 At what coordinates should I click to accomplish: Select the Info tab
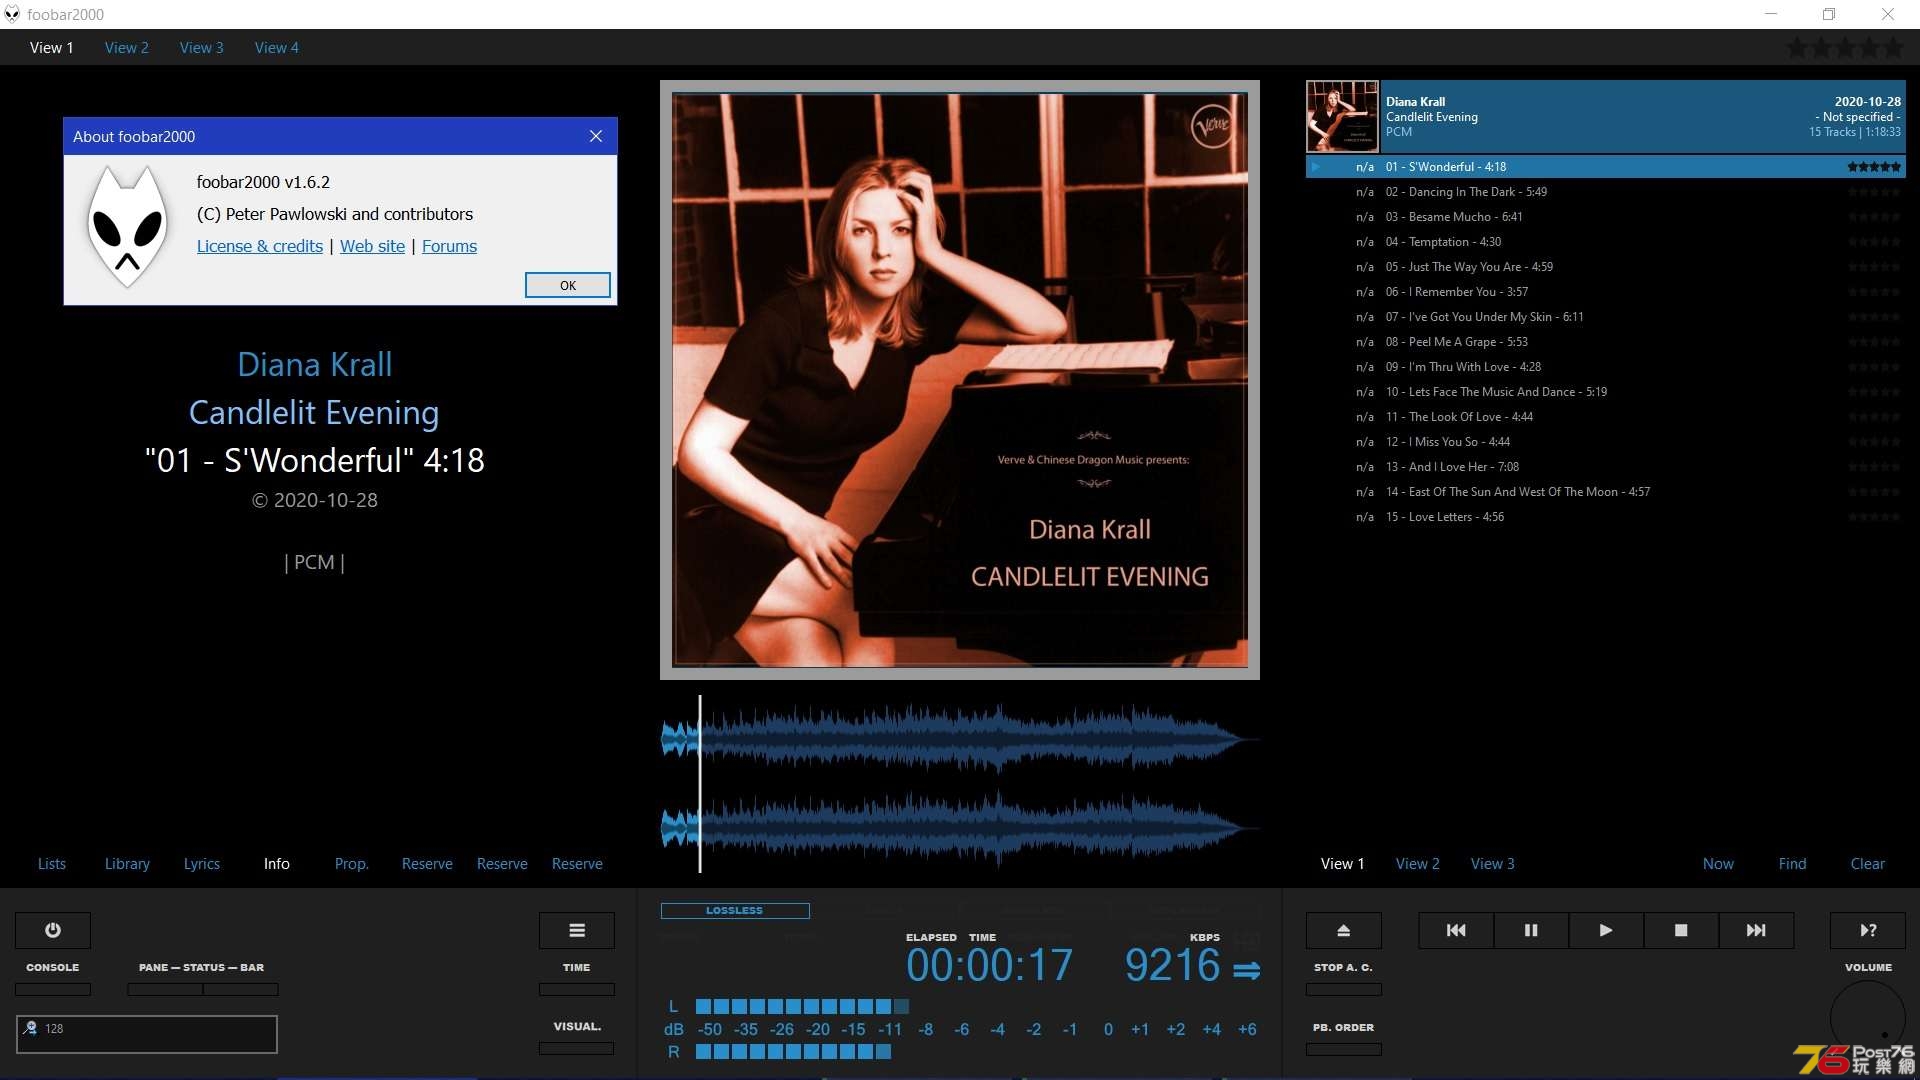point(277,863)
